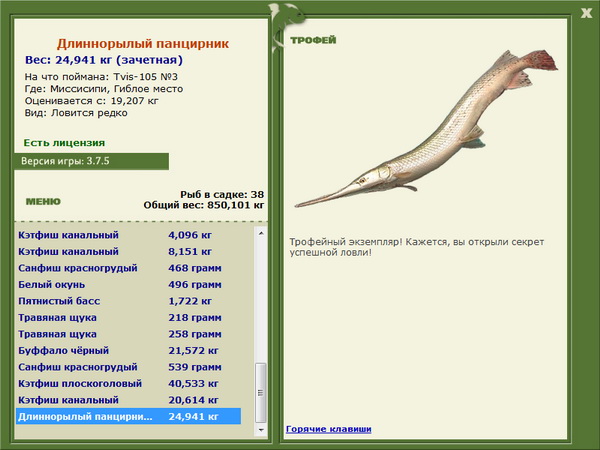The image size is (600, 450).
Task: Select Кэтфиш плоскоголовый 40,533 кг row
Action: tap(129, 383)
